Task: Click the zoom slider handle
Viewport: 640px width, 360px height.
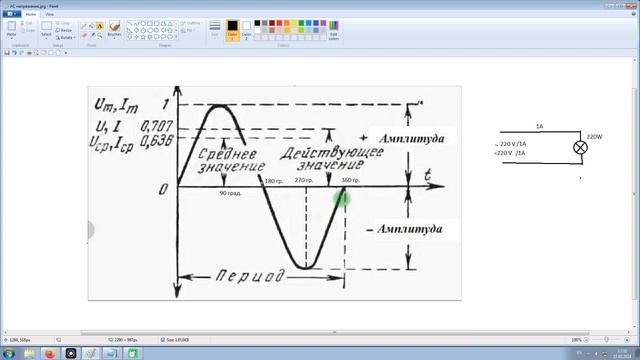Action: (607, 340)
